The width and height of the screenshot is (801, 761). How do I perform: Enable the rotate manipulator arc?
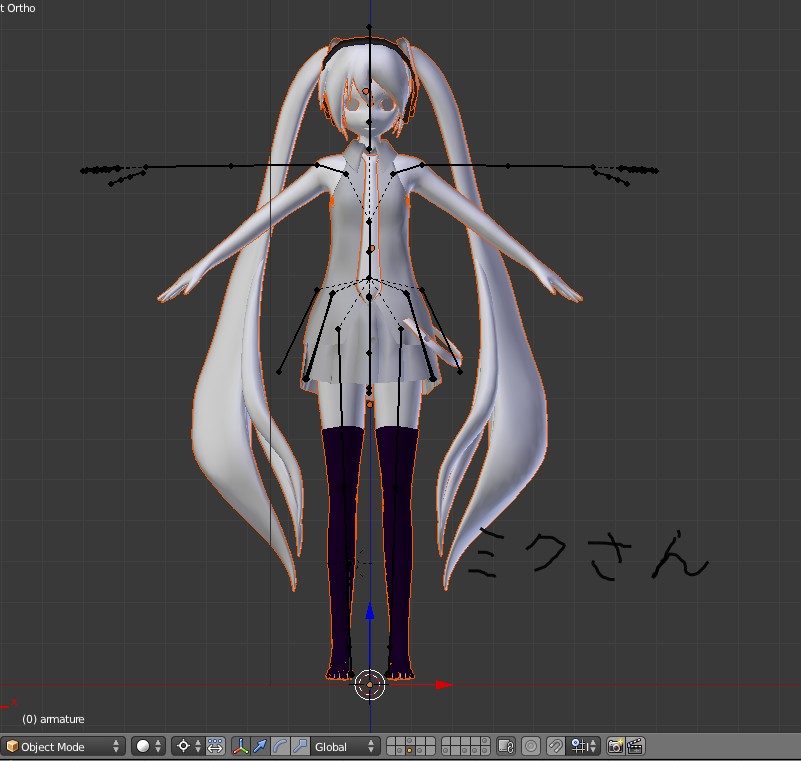[280, 746]
